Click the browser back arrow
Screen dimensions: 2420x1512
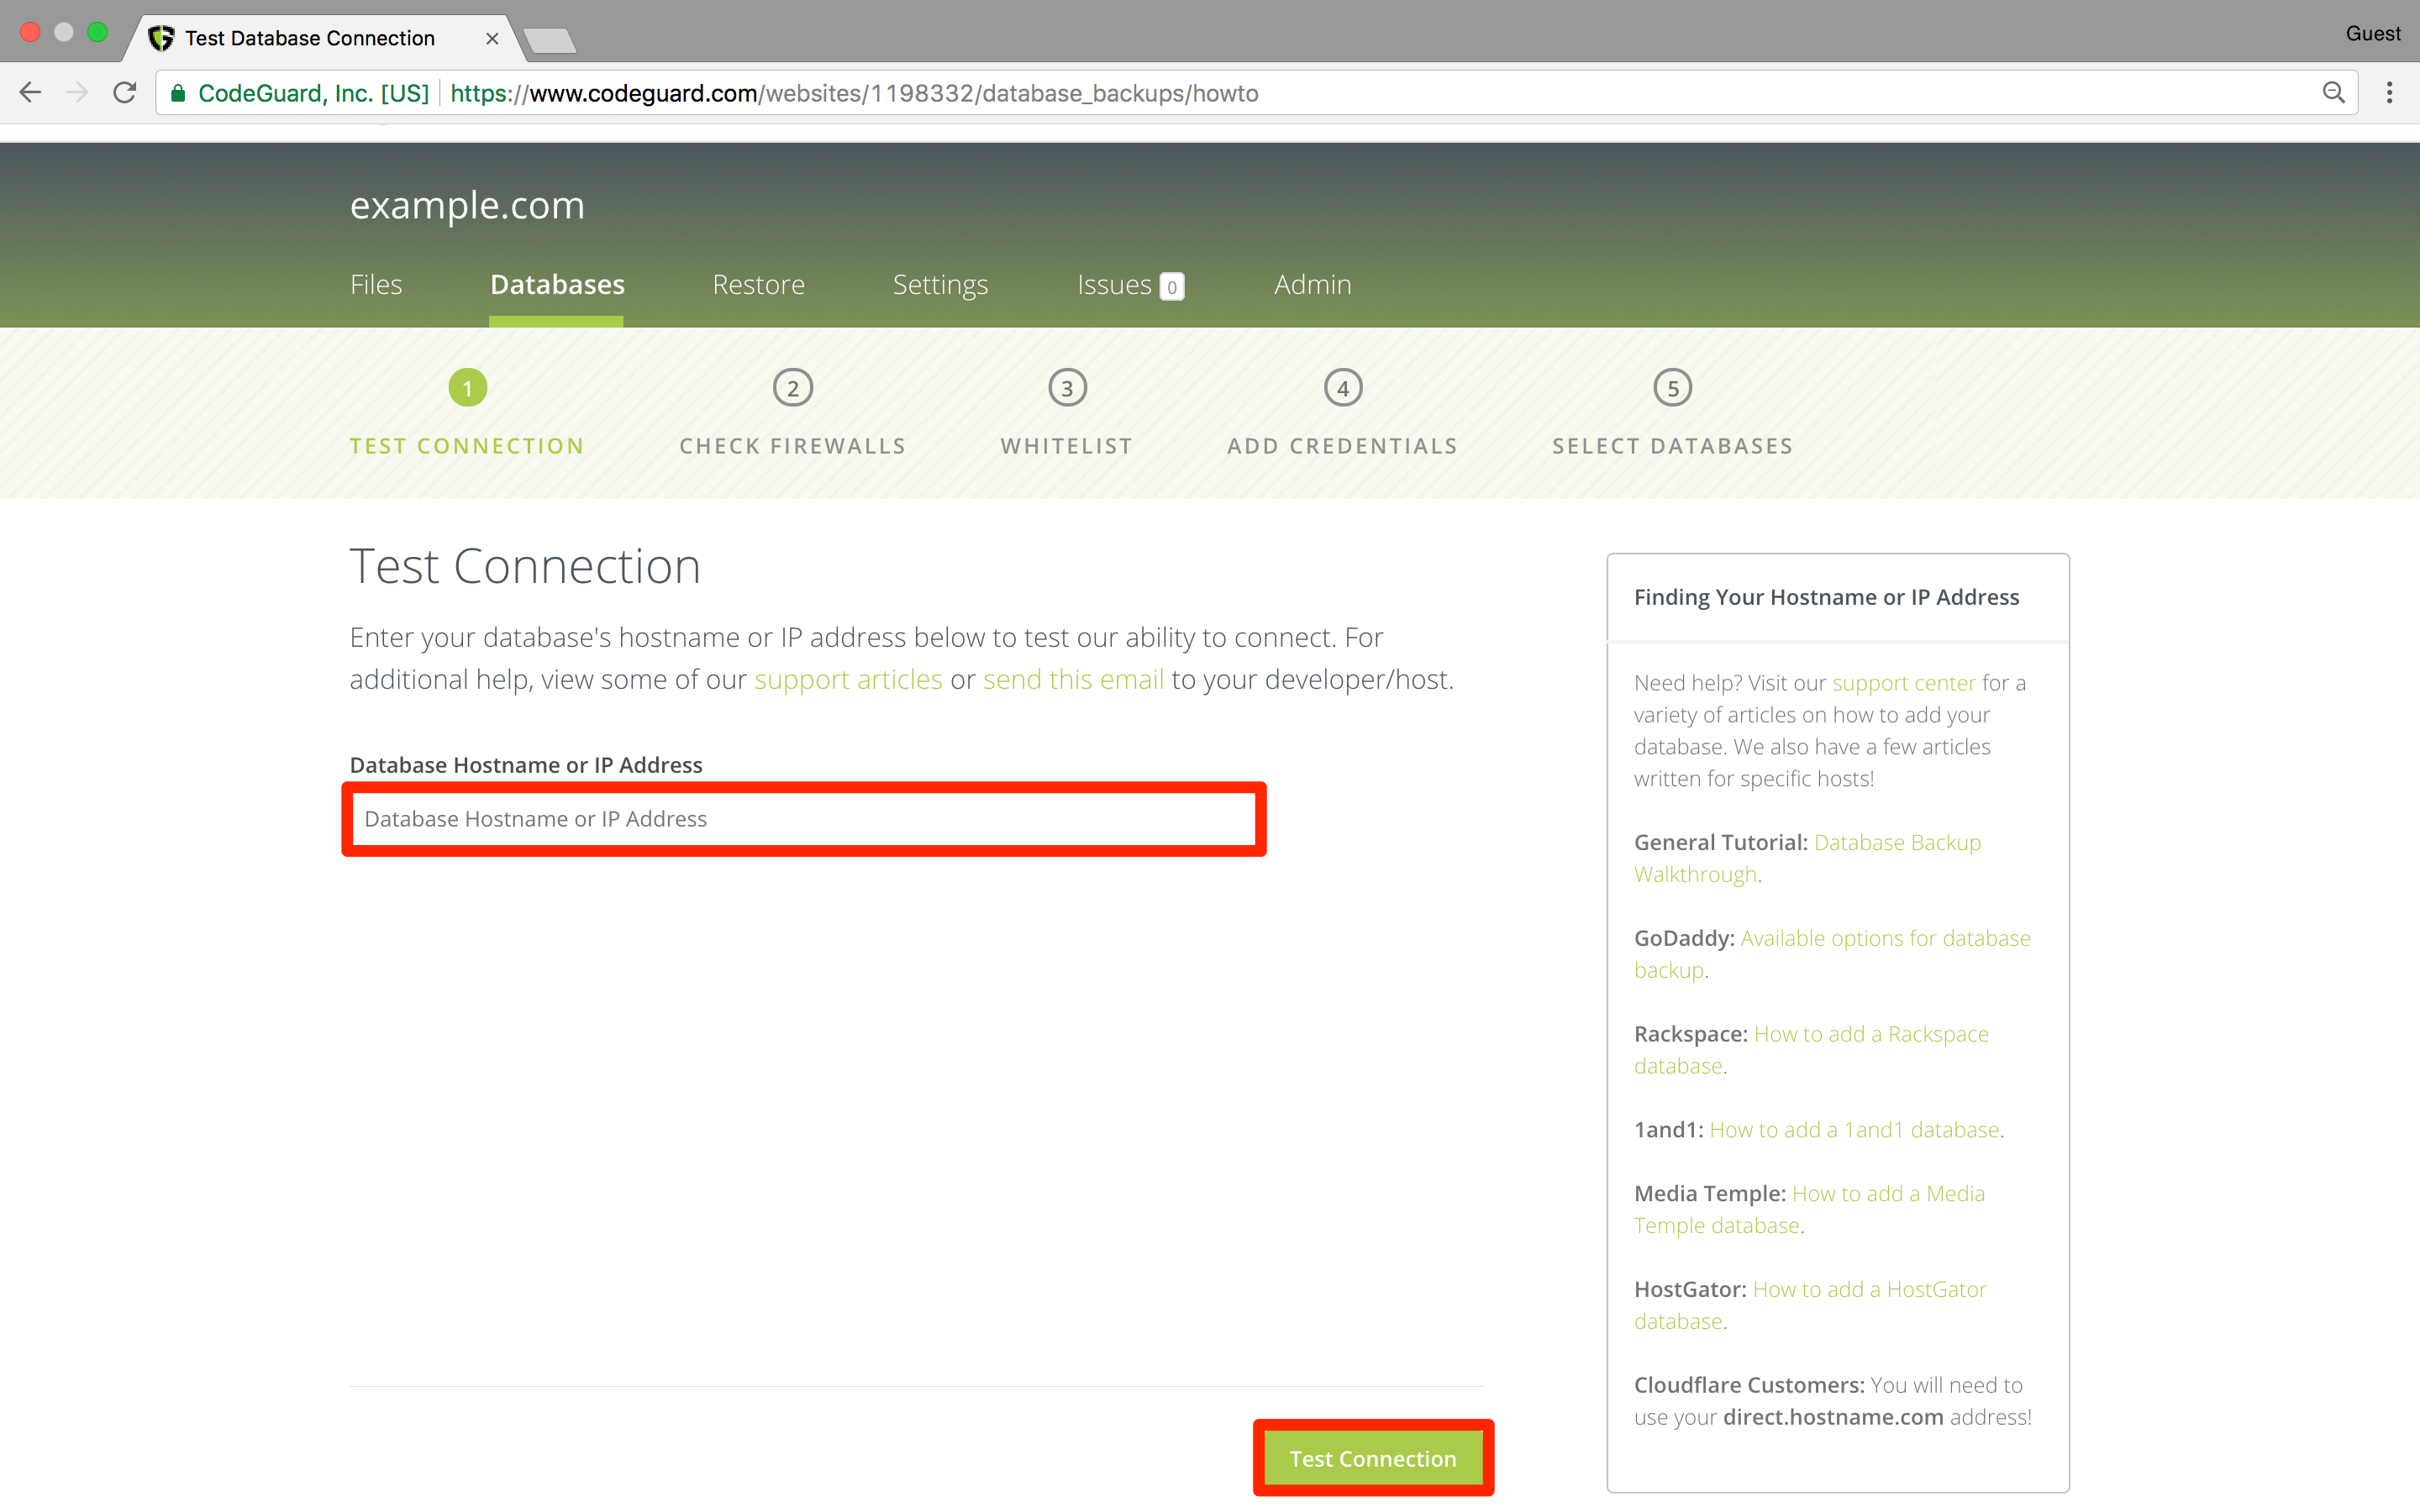point(30,93)
